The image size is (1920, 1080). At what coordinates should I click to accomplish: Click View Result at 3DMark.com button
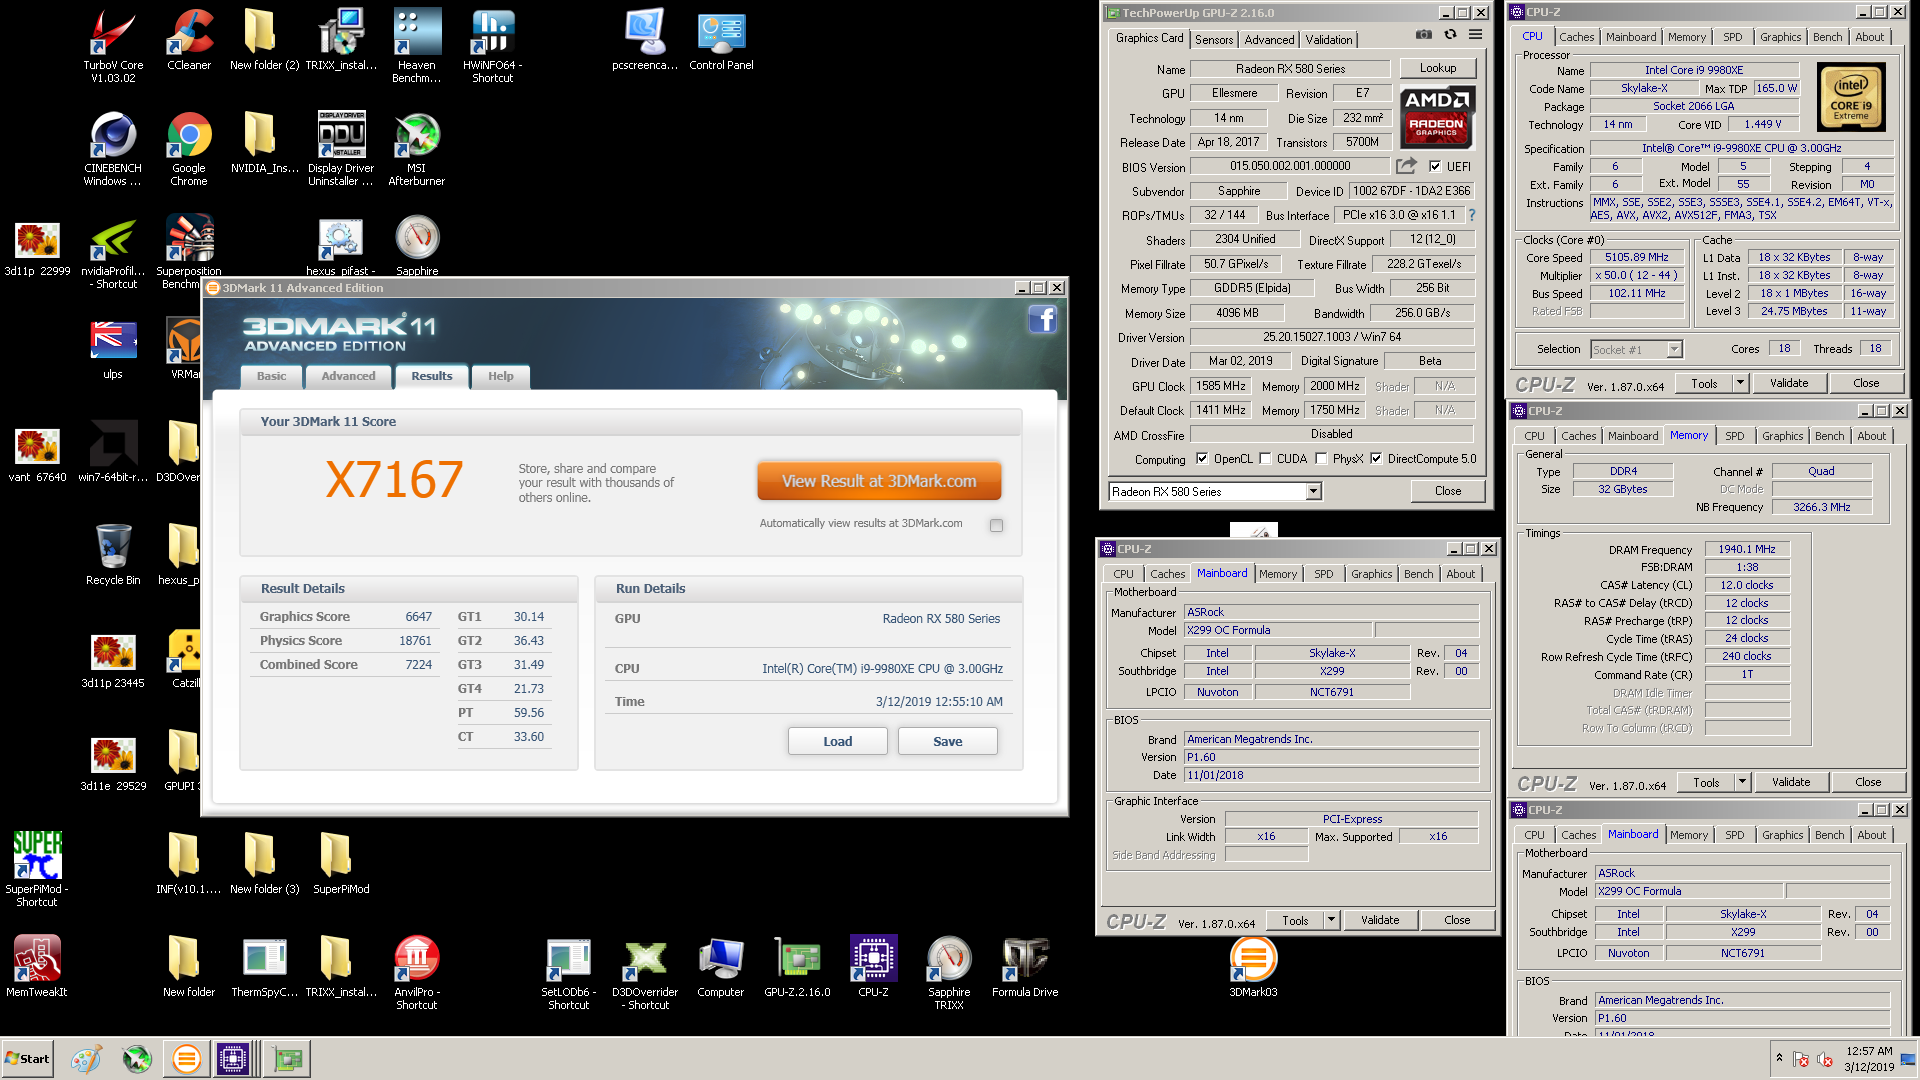point(879,481)
